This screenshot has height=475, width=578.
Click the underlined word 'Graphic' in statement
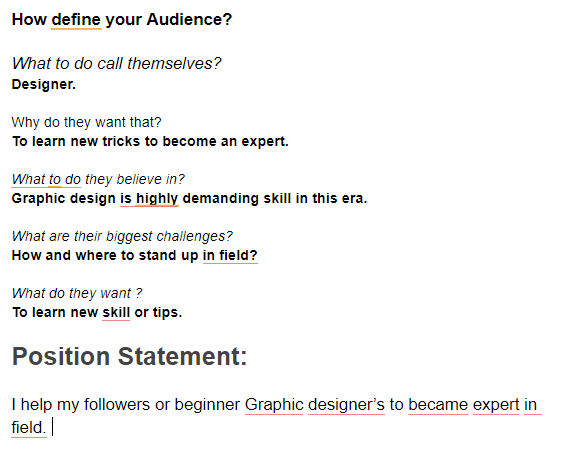(274, 405)
